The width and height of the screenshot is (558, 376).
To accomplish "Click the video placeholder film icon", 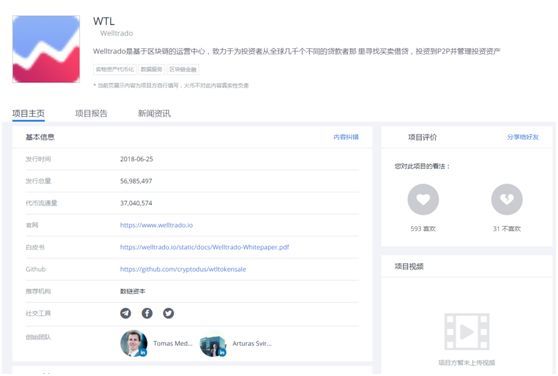I will click(467, 332).
